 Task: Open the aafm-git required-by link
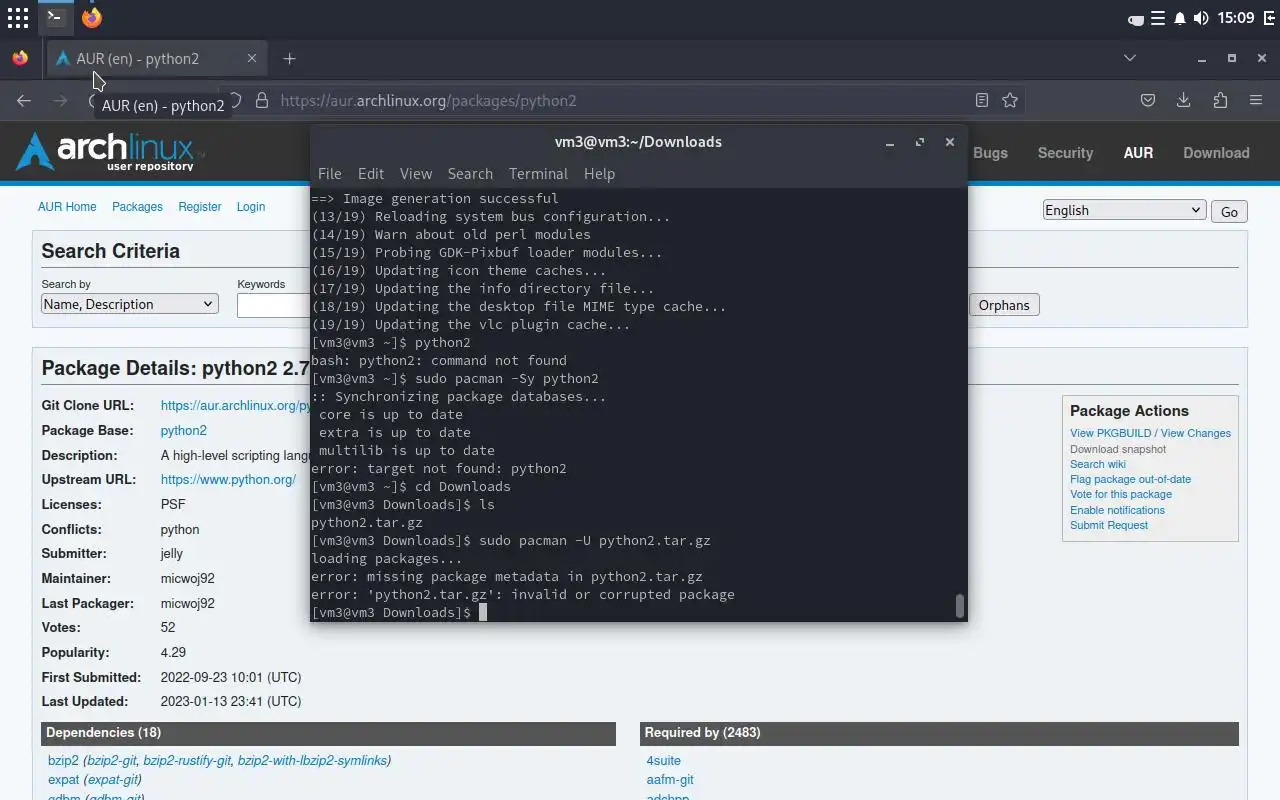[670, 780]
